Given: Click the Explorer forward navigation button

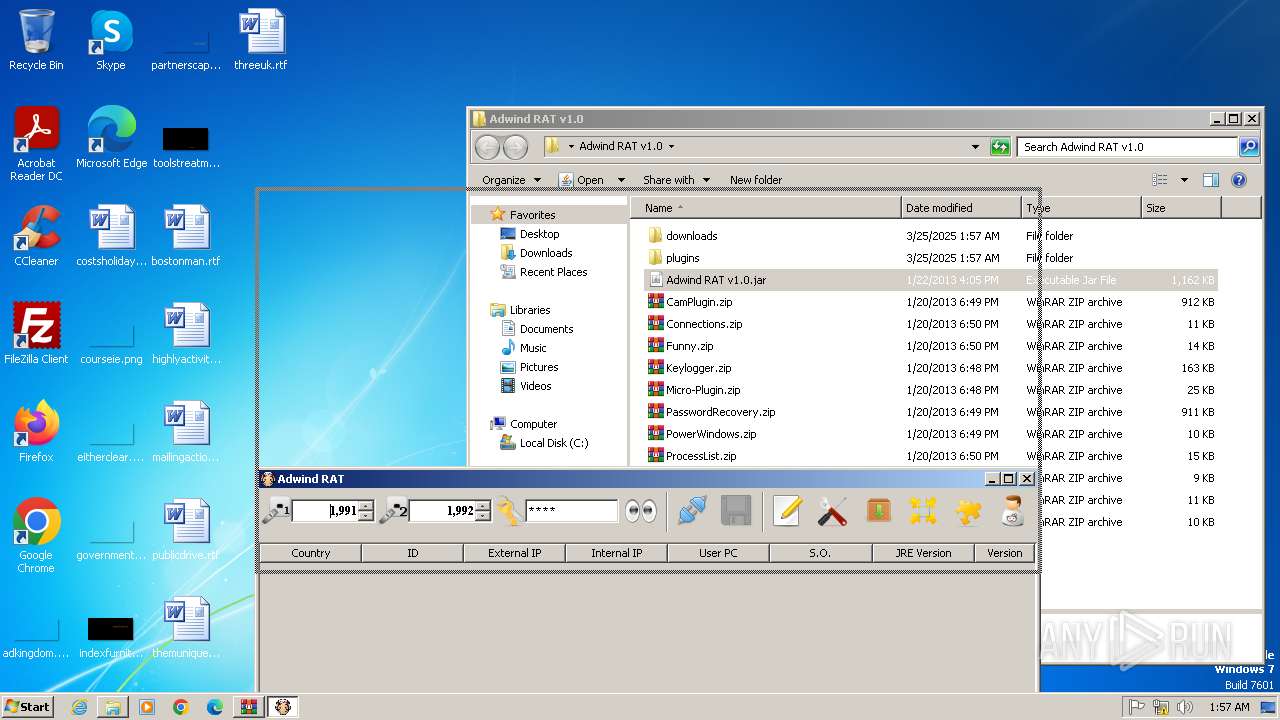Looking at the screenshot, I should pos(515,147).
